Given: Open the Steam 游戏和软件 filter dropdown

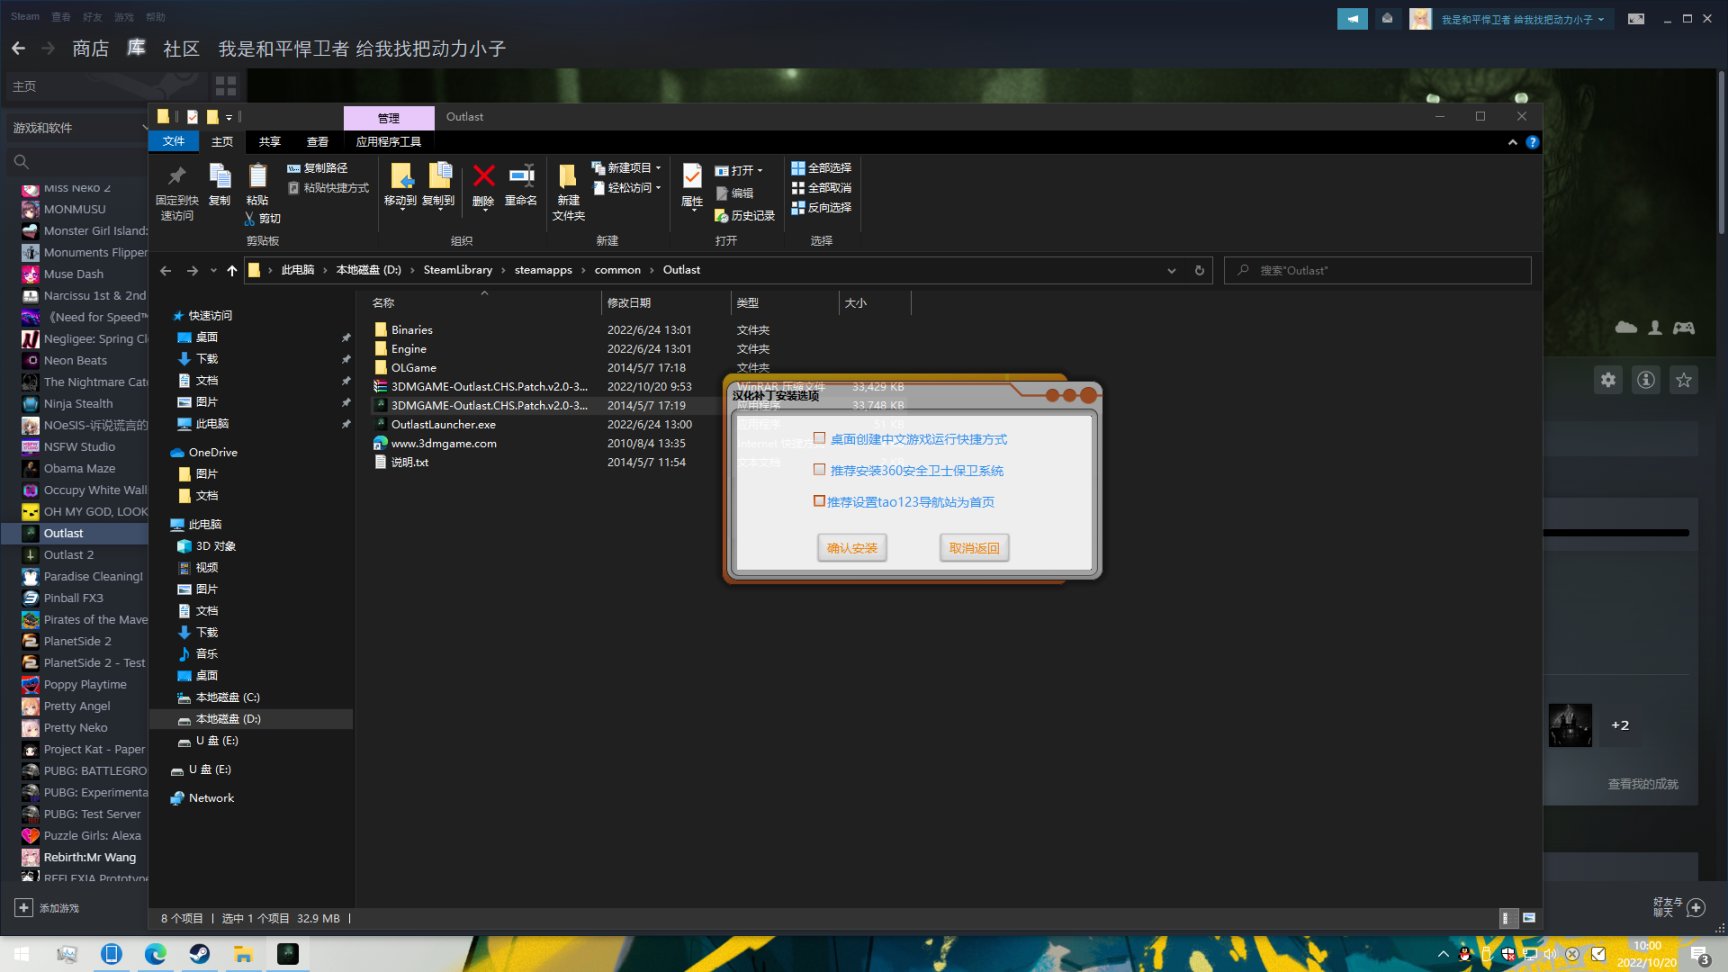Looking at the screenshot, I should pyautogui.click(x=78, y=128).
